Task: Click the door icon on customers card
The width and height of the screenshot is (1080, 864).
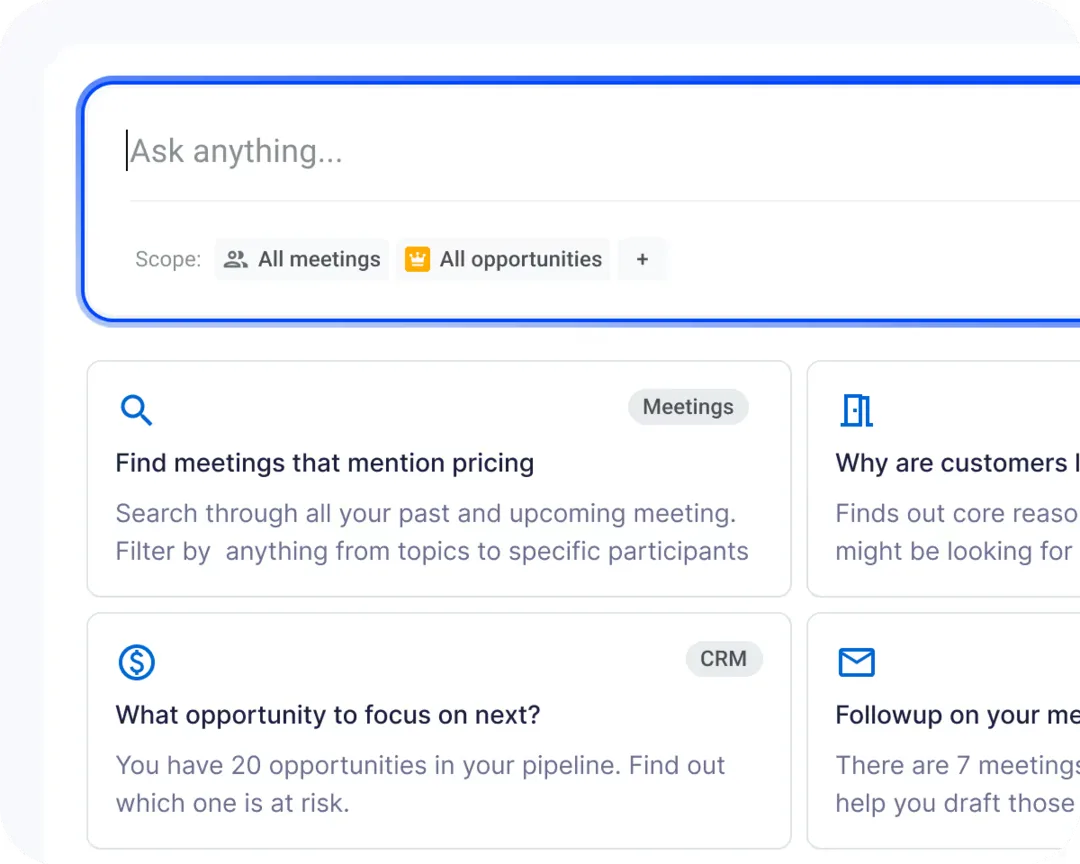Action: click(857, 411)
